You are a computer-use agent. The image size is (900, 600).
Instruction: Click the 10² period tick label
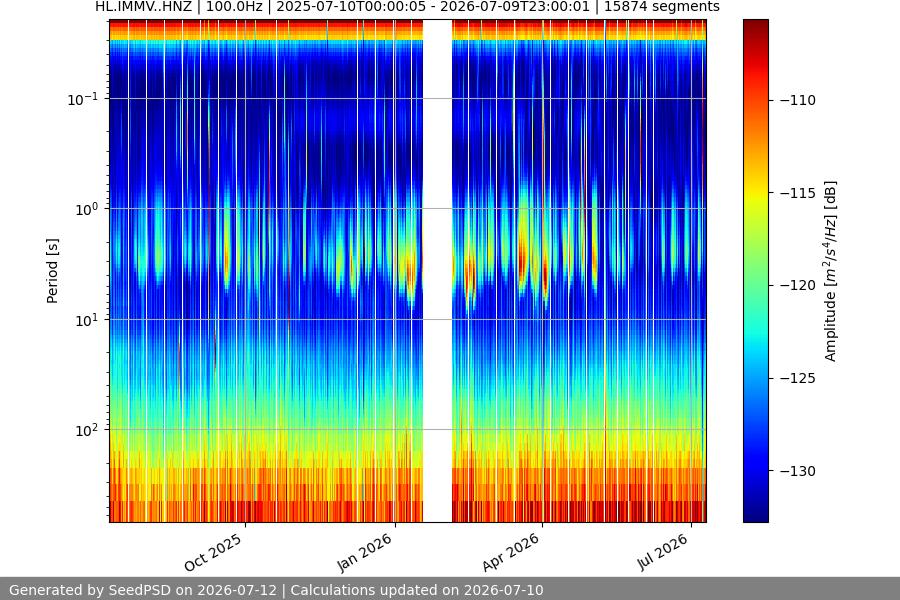86,430
